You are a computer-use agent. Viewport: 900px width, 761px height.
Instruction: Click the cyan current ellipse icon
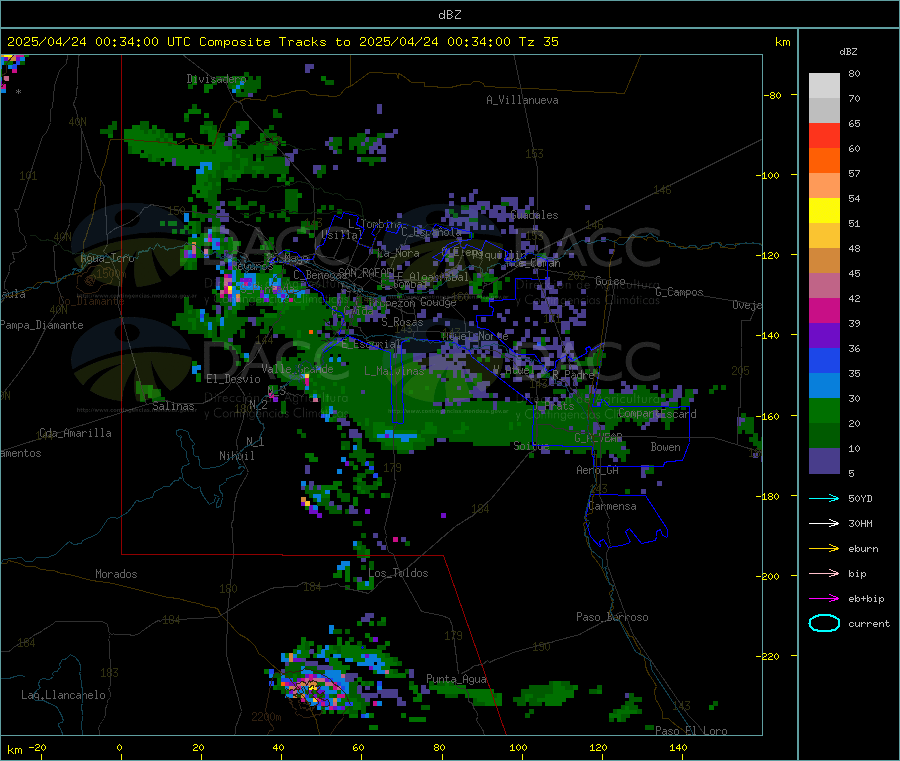(824, 623)
